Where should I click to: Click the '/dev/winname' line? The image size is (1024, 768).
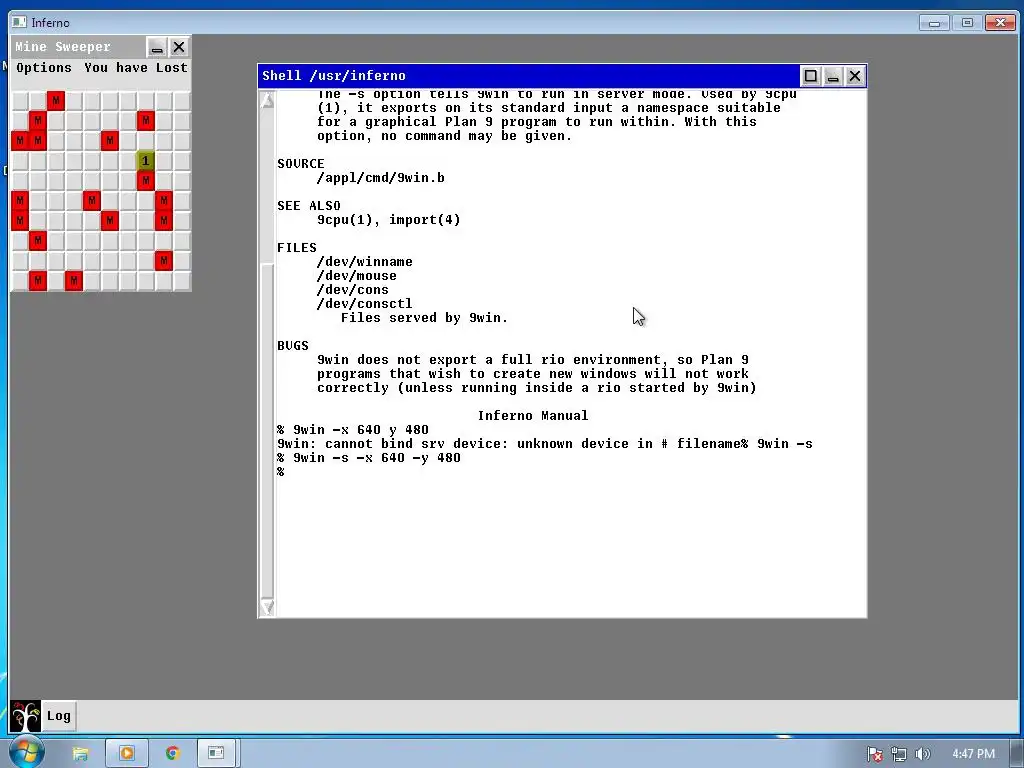364,262
